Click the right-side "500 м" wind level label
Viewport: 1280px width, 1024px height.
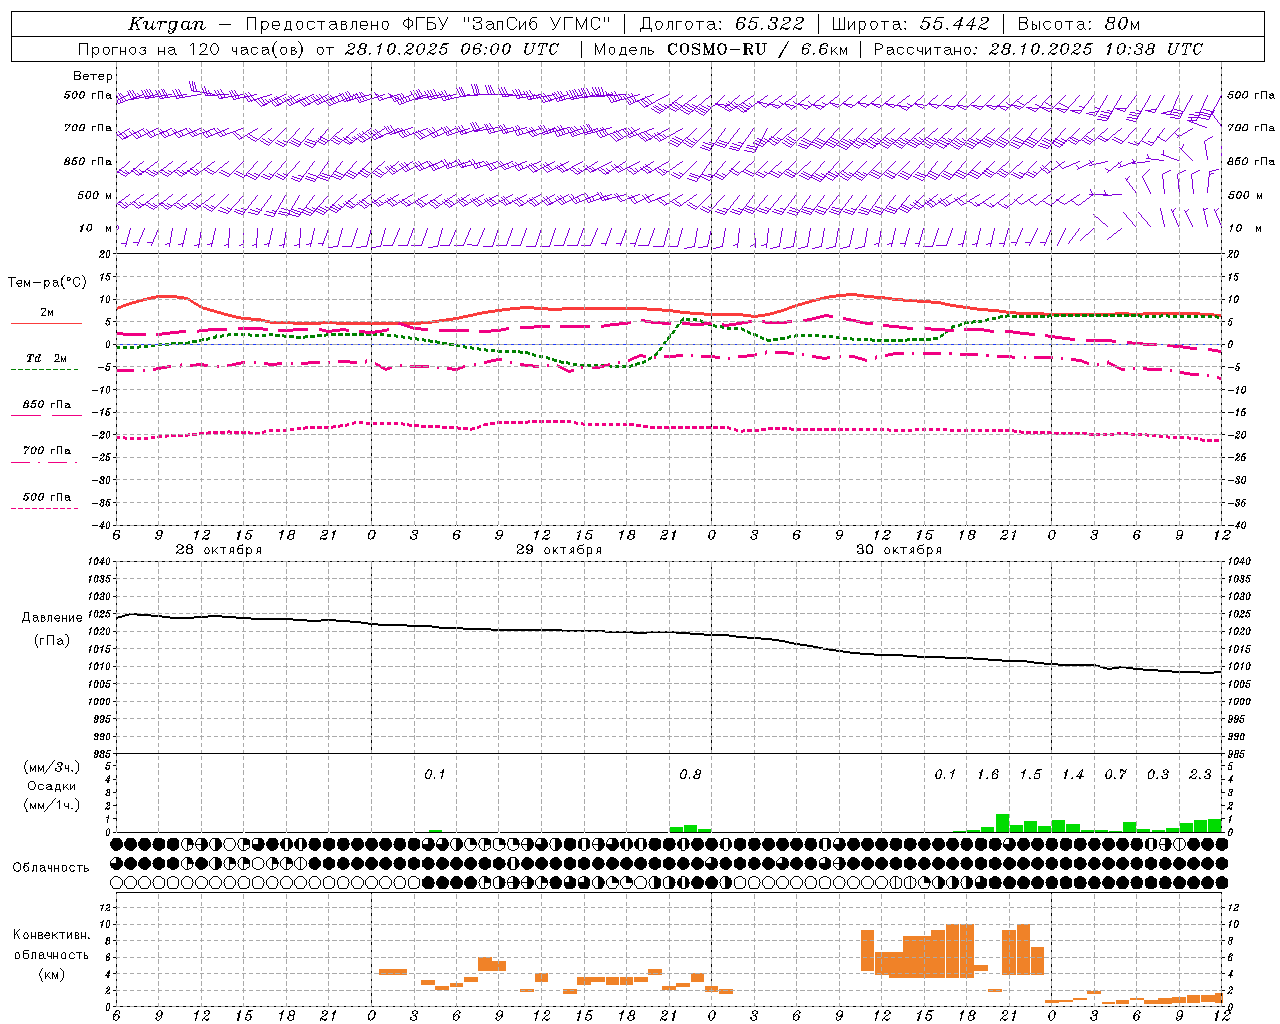(1245, 195)
